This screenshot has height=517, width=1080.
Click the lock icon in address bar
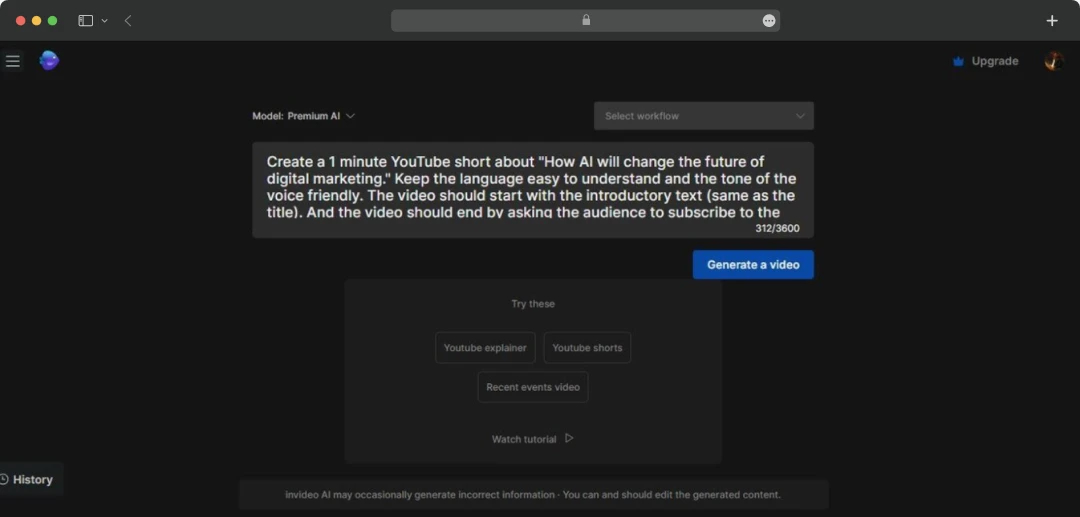pyautogui.click(x=586, y=20)
